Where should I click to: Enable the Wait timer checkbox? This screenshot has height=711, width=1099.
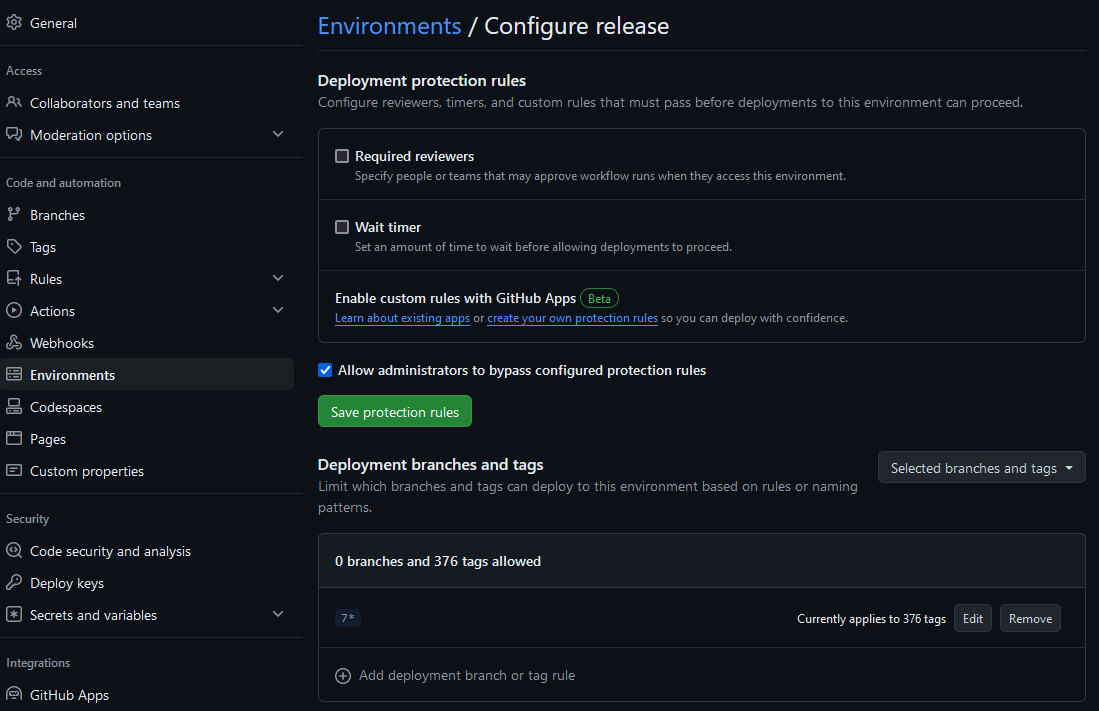(342, 227)
